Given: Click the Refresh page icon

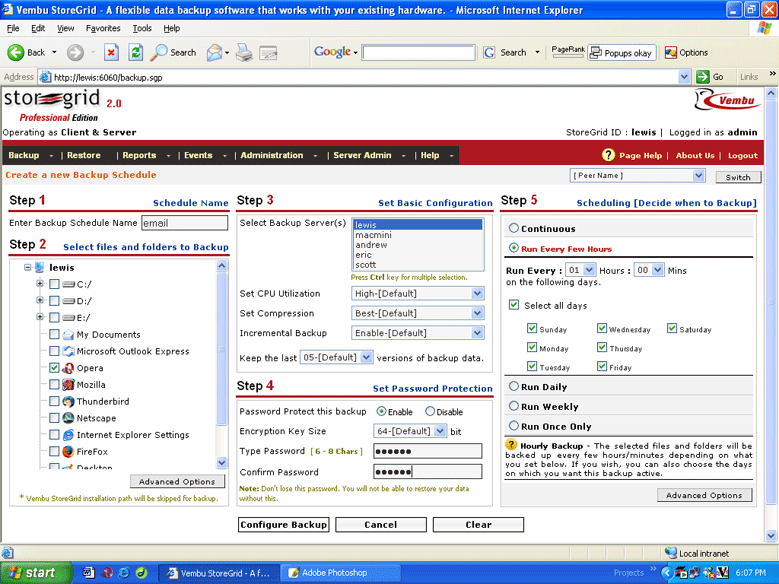Looking at the screenshot, I should (x=136, y=52).
